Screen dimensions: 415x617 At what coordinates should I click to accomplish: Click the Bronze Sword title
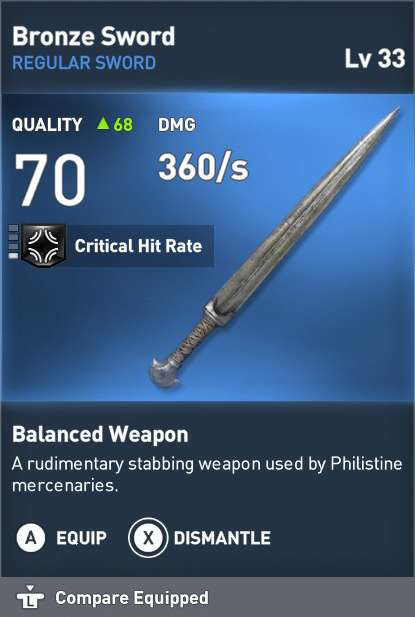click(94, 36)
